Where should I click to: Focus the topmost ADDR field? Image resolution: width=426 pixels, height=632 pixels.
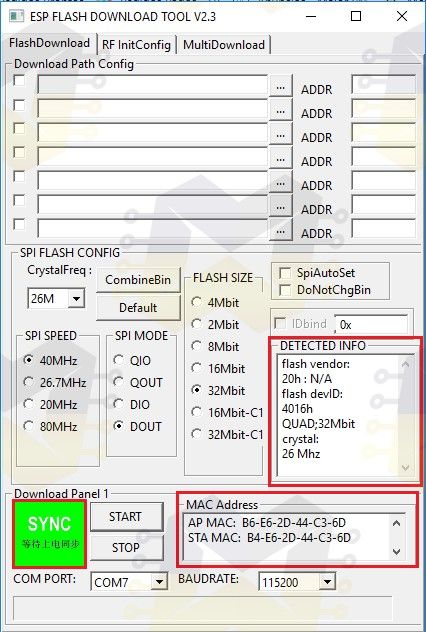pos(383,84)
